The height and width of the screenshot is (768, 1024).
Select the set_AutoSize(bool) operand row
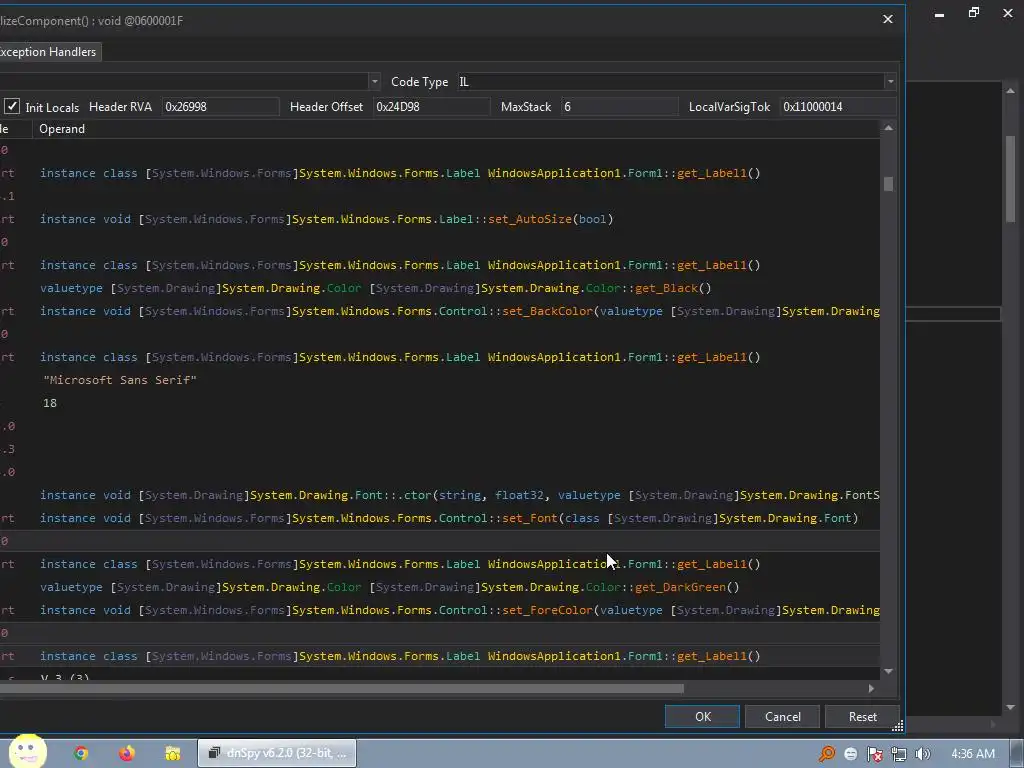tap(327, 219)
